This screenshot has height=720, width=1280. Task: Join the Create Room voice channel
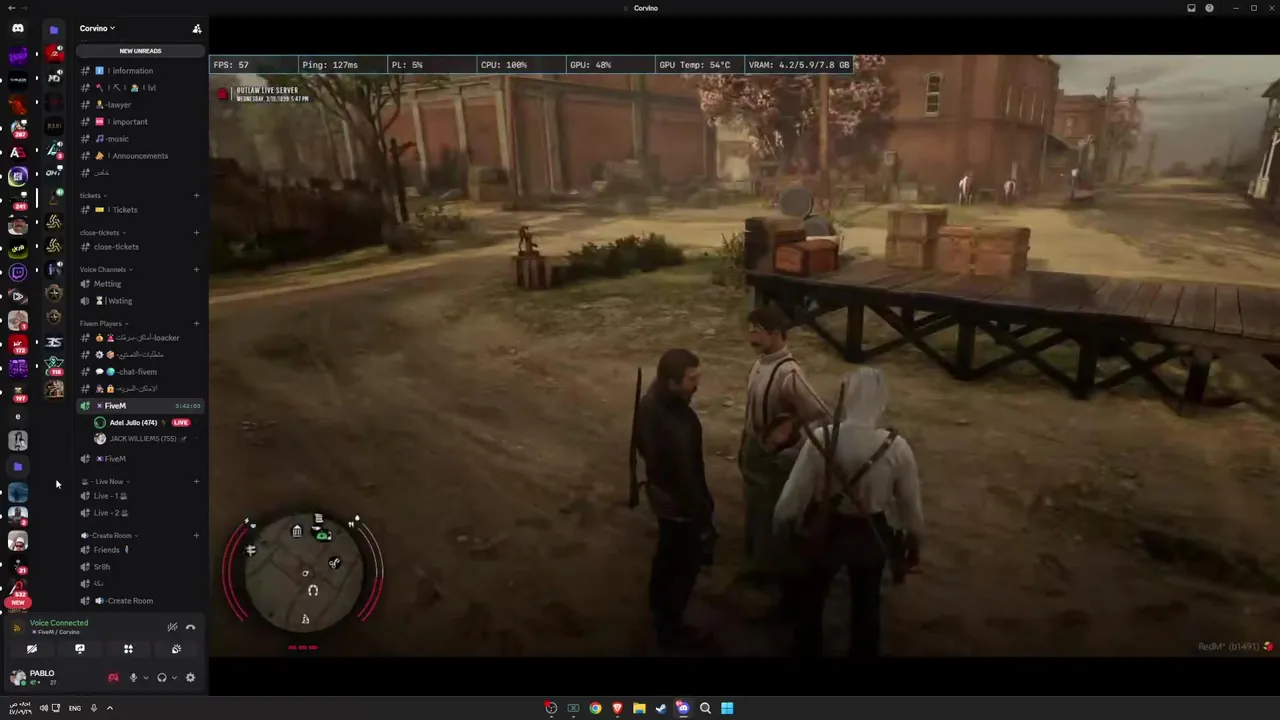click(x=140, y=601)
